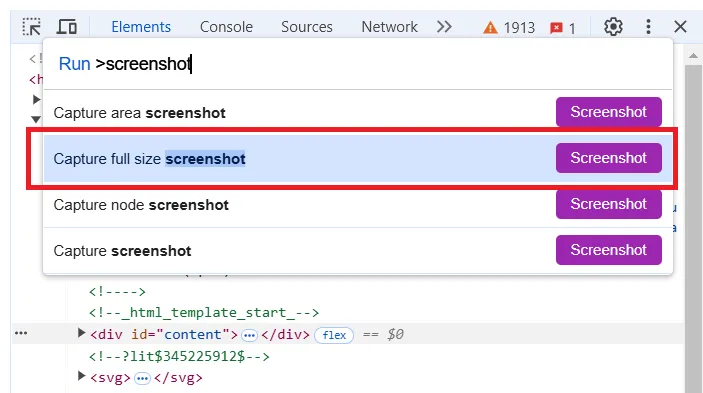
Task: Click the scrollbar up arrow
Action: [x=693, y=56]
